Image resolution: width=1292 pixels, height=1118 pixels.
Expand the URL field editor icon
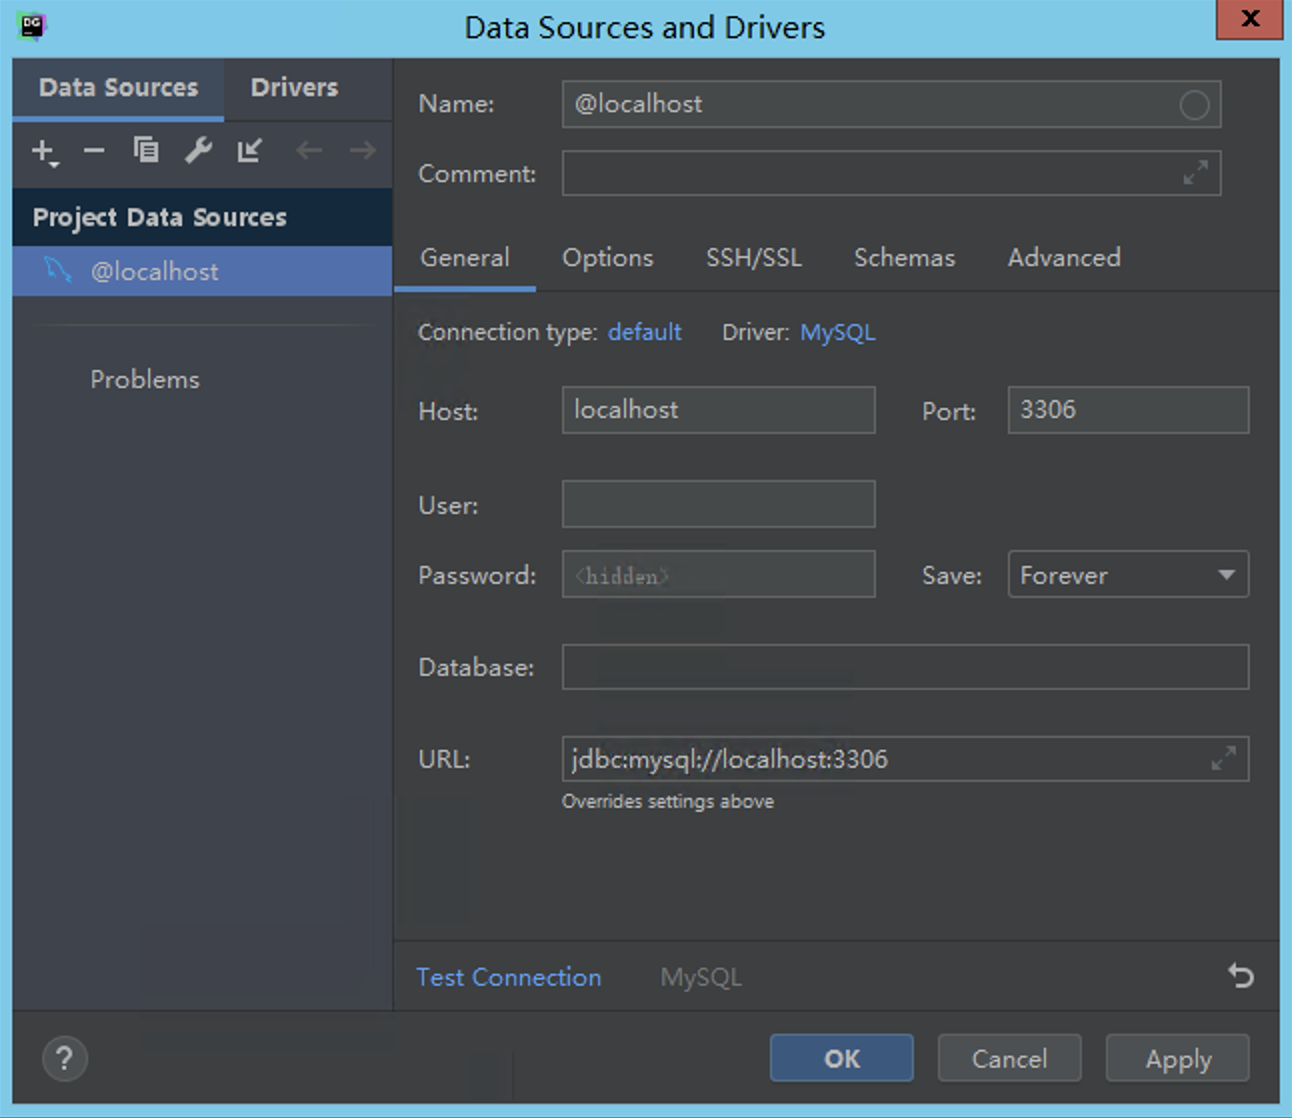coord(1224,758)
